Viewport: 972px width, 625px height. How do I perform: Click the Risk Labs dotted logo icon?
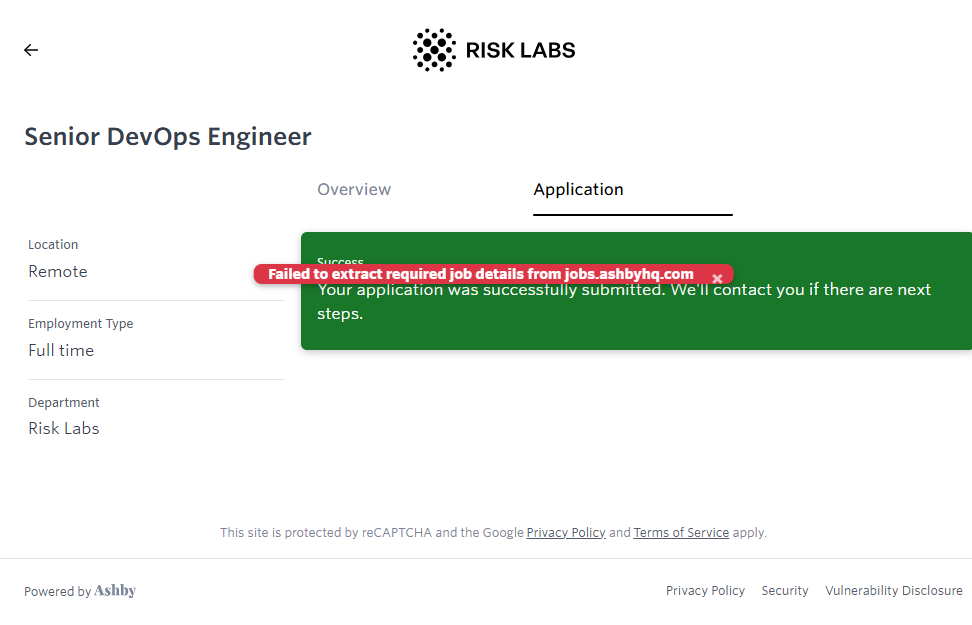click(x=434, y=50)
